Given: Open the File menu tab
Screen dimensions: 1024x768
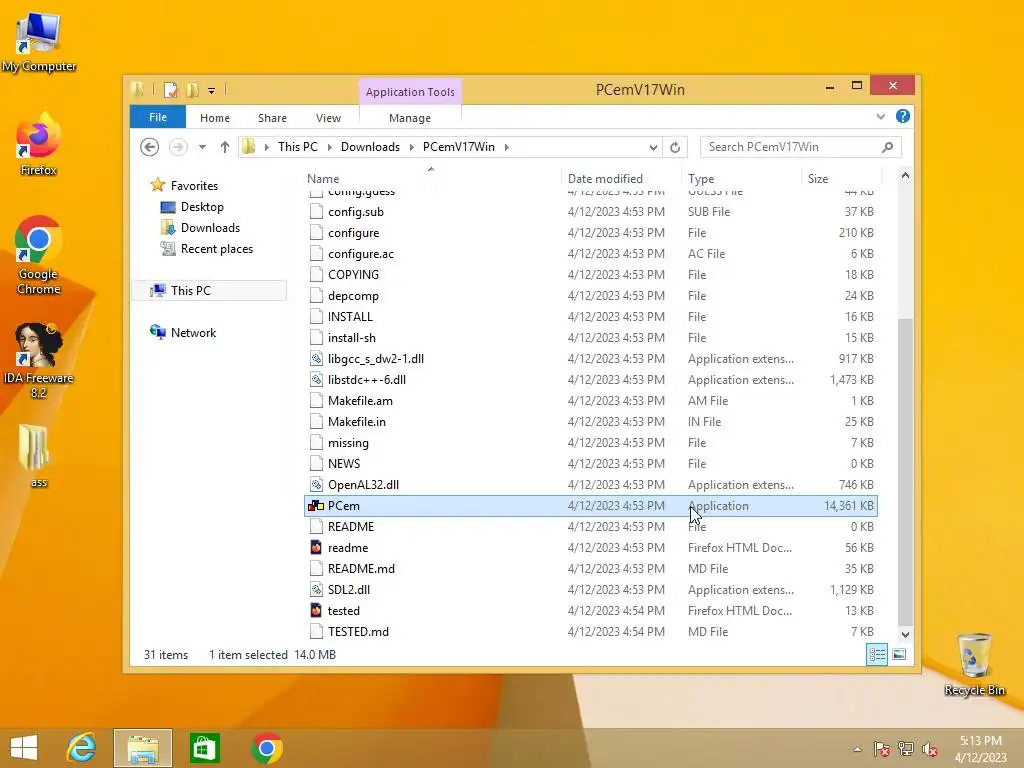Looking at the screenshot, I should coord(158,117).
